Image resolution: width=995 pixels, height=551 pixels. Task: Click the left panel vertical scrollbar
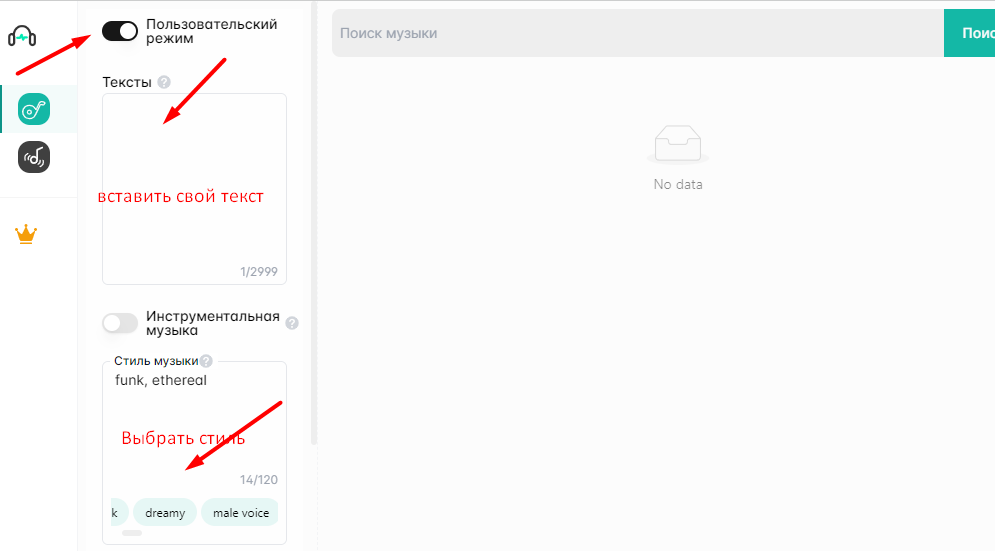tap(314, 220)
